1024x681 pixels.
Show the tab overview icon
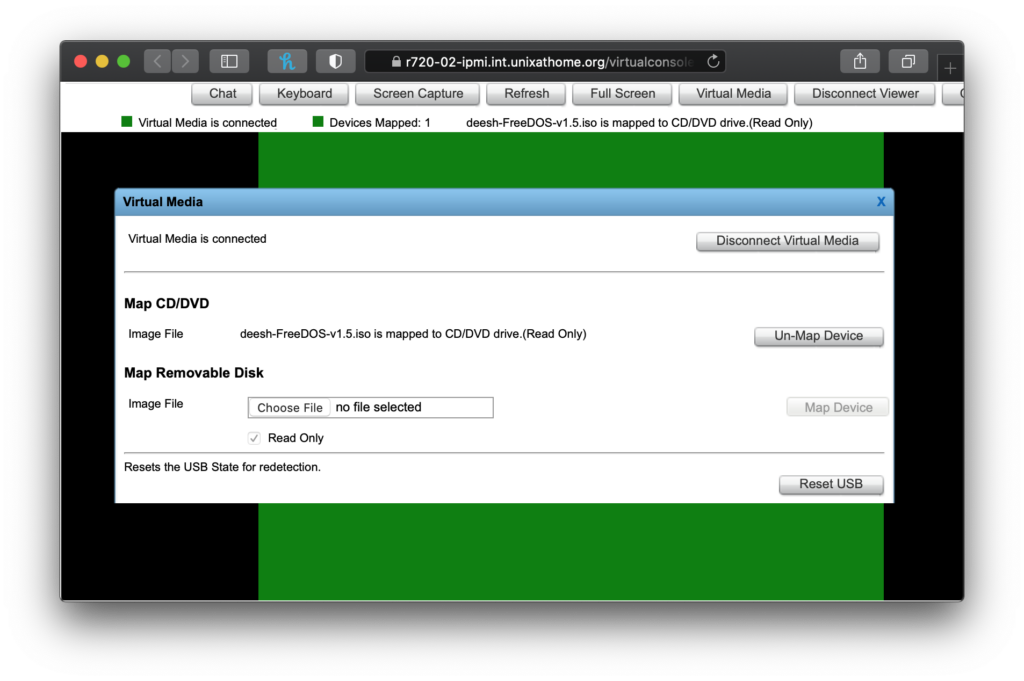coord(908,61)
